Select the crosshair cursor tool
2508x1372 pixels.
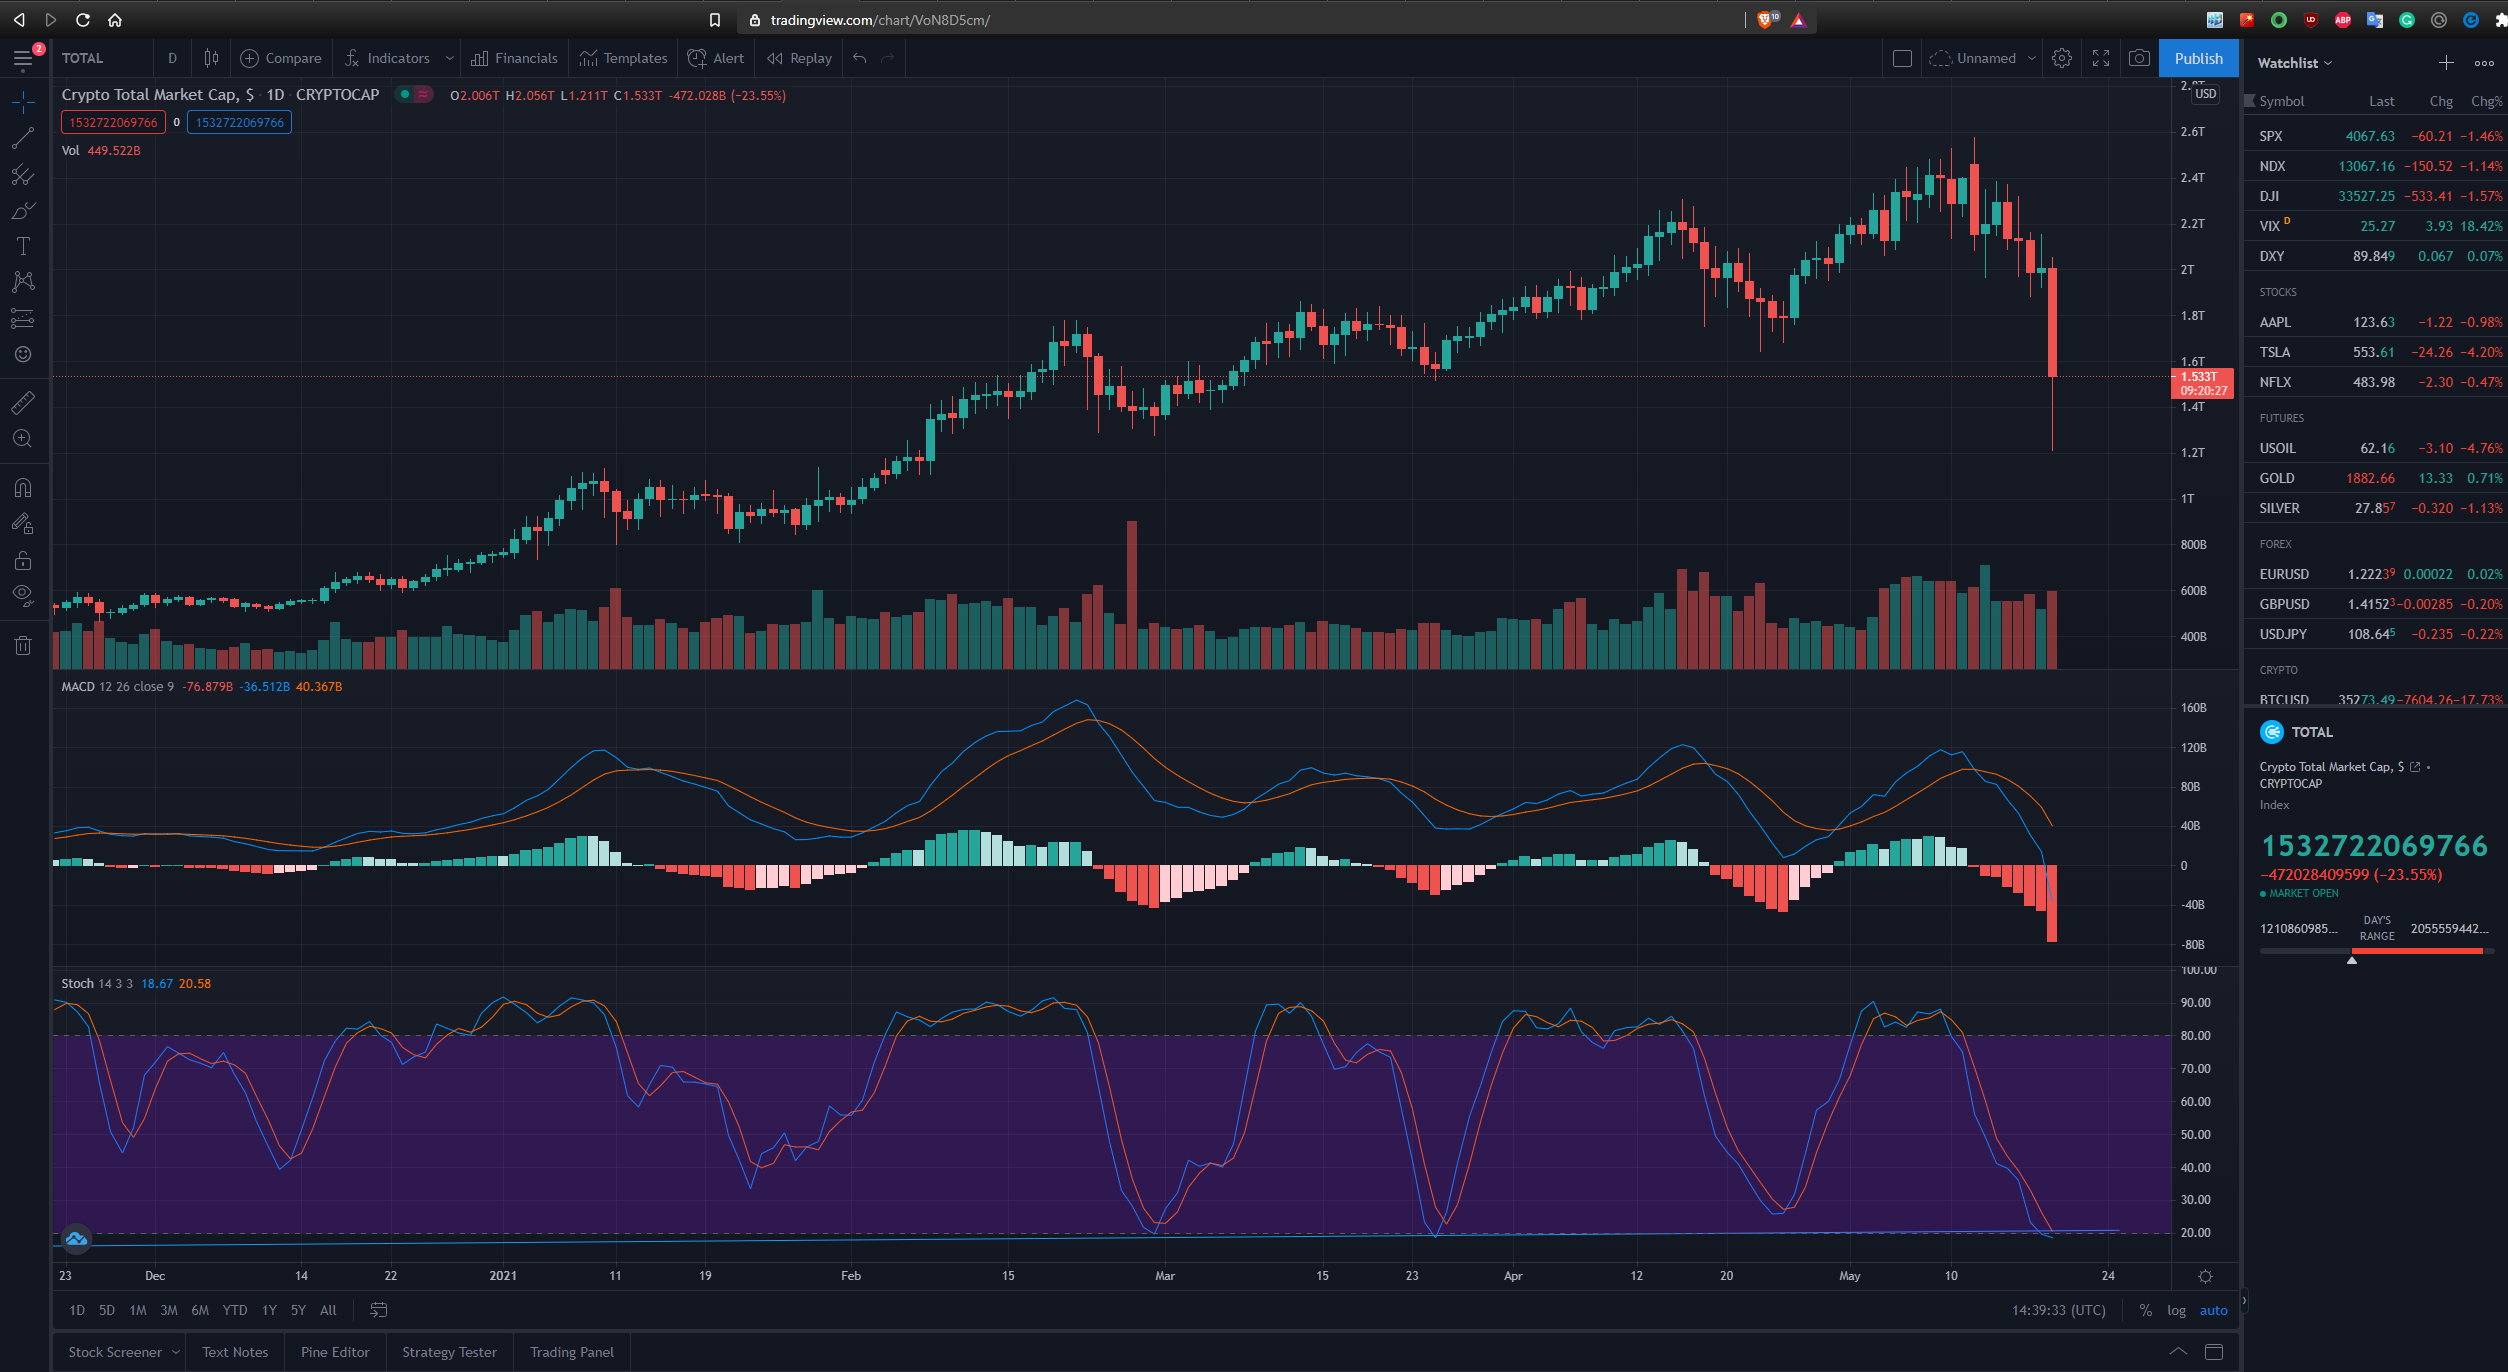pos(23,102)
